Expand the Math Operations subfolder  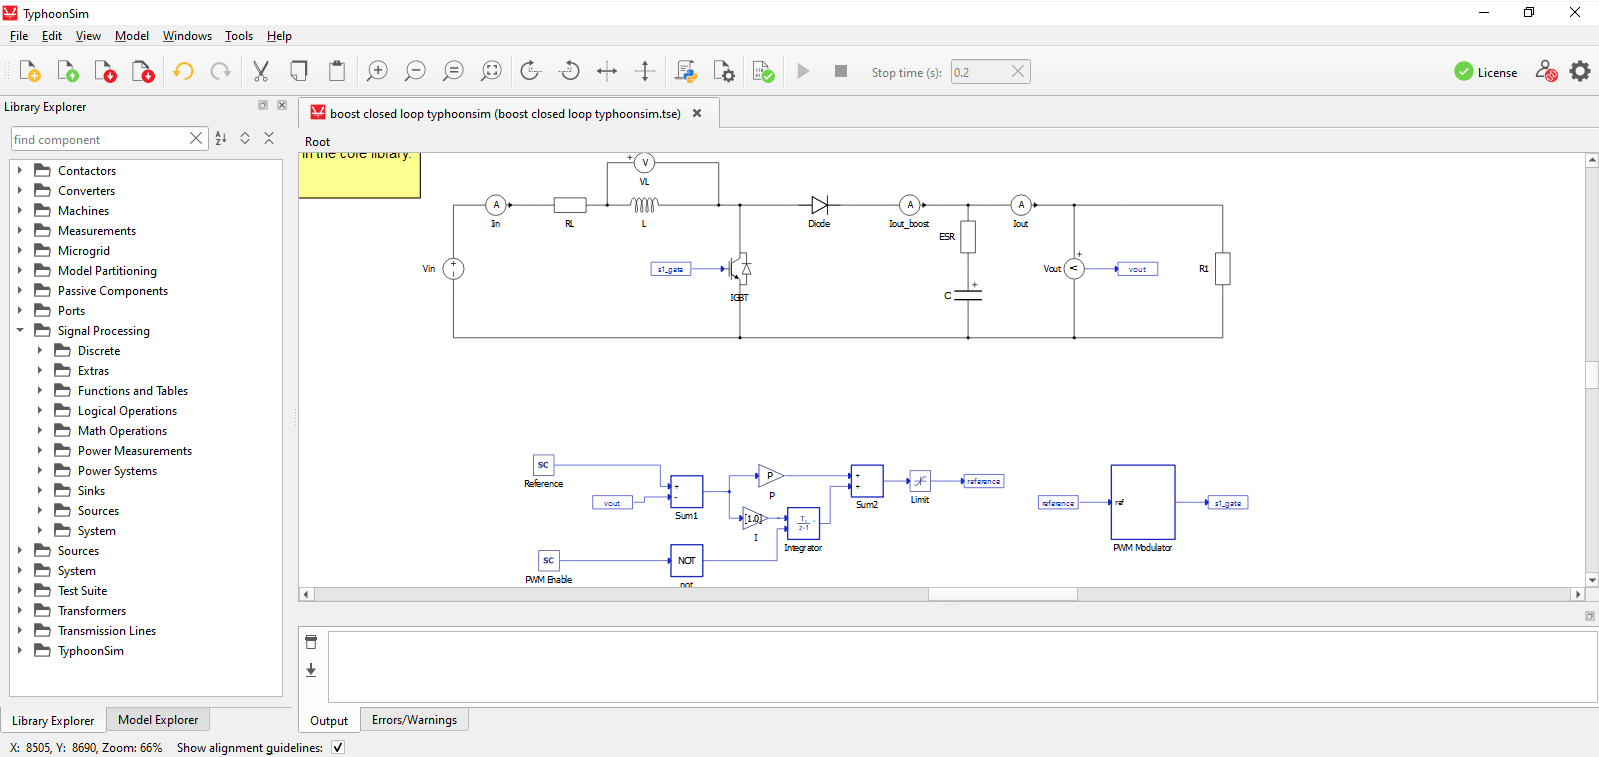[x=40, y=430]
